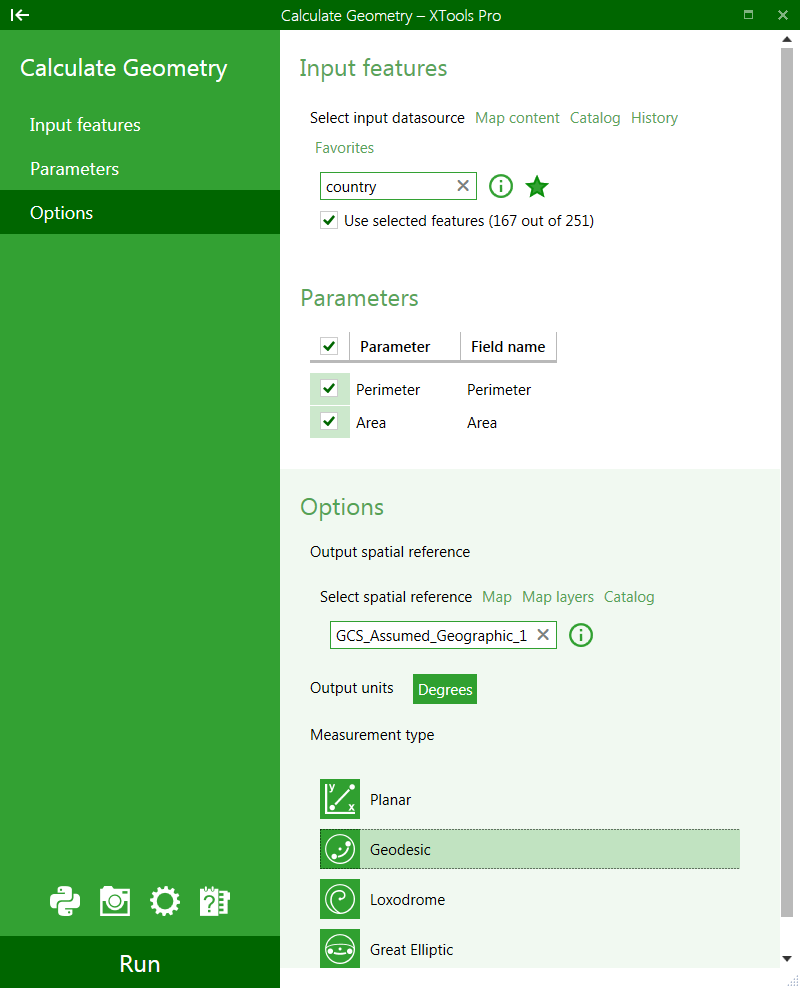Open the Map content datasource link
Viewport: 800px width, 988px height.
point(517,118)
